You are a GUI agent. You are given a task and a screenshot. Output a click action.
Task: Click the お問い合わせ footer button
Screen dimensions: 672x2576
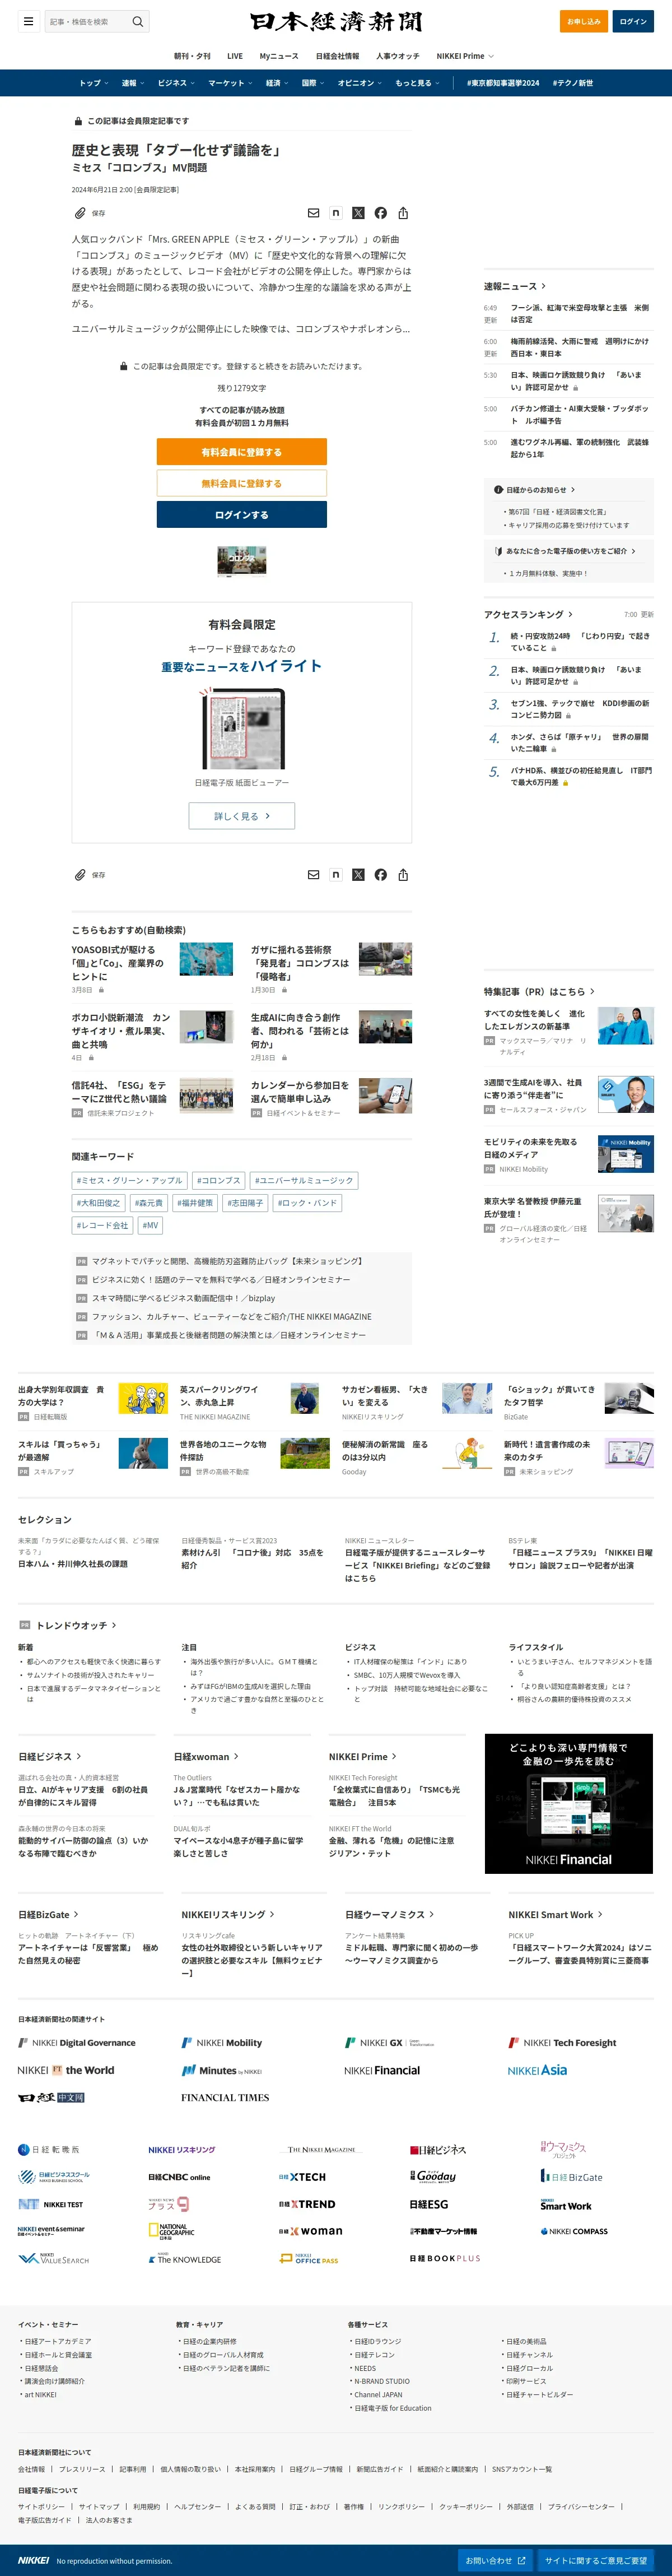coord(495,2560)
